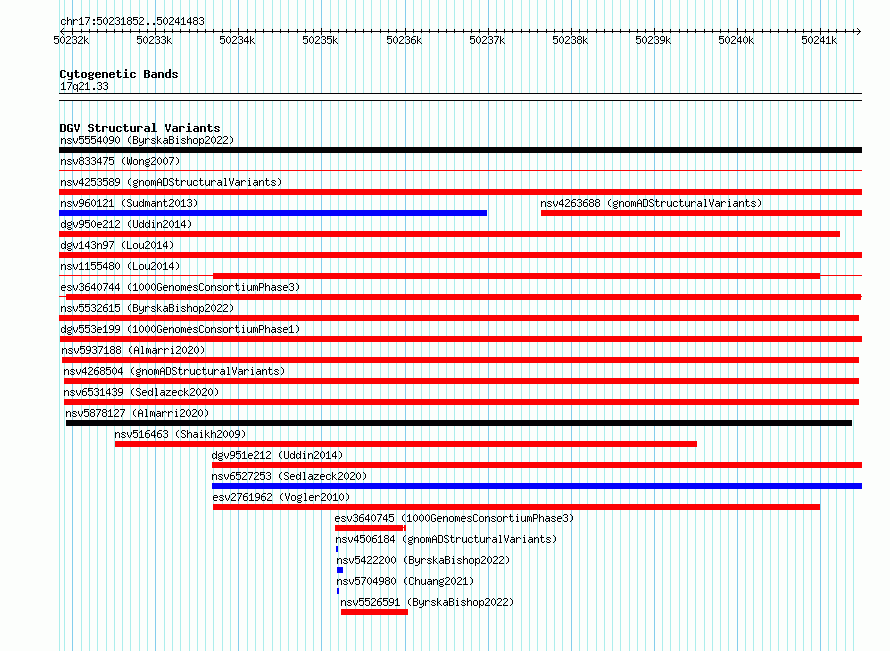Open nsv833475 (Wong2007) variant label

[x=120, y=161]
